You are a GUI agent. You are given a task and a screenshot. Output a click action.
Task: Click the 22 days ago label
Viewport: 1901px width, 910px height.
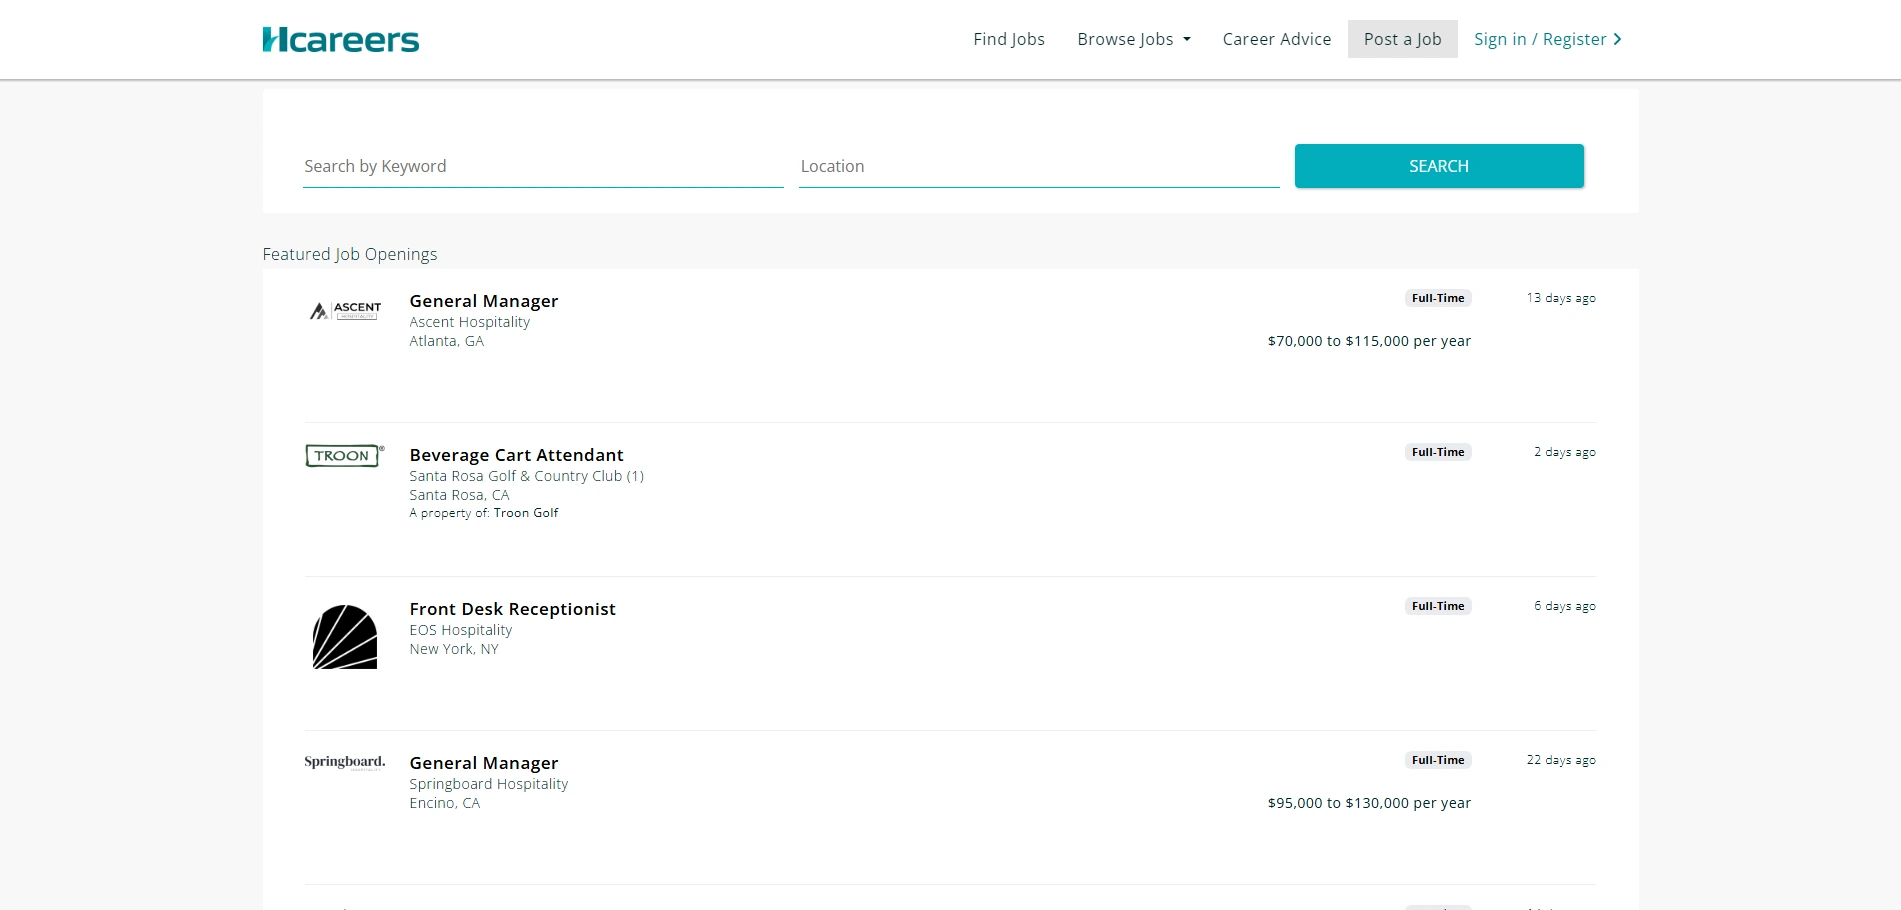click(x=1561, y=760)
